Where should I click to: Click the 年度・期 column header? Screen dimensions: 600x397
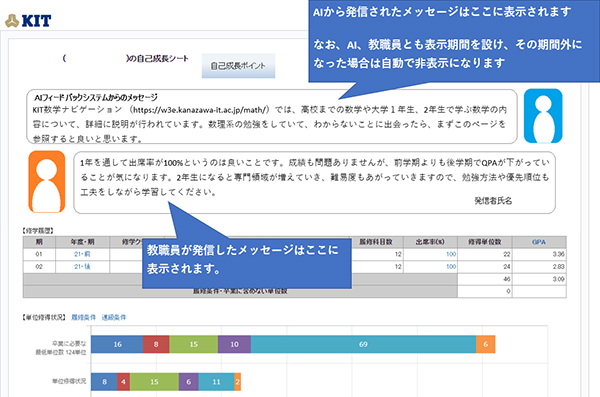(x=82, y=242)
